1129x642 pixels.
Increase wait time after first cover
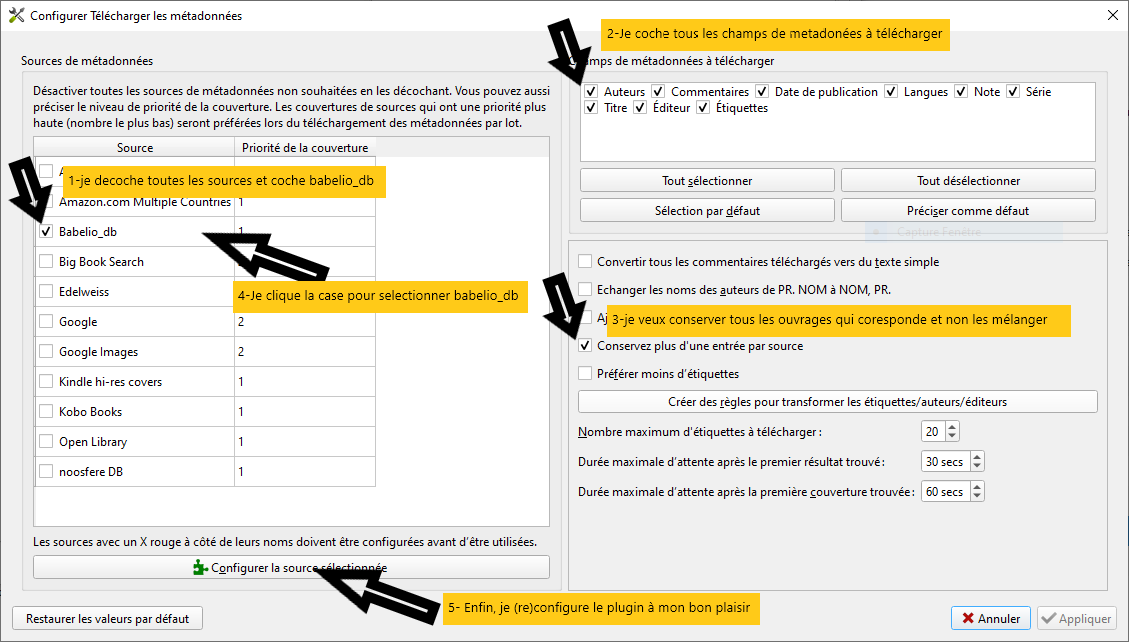tap(977, 487)
